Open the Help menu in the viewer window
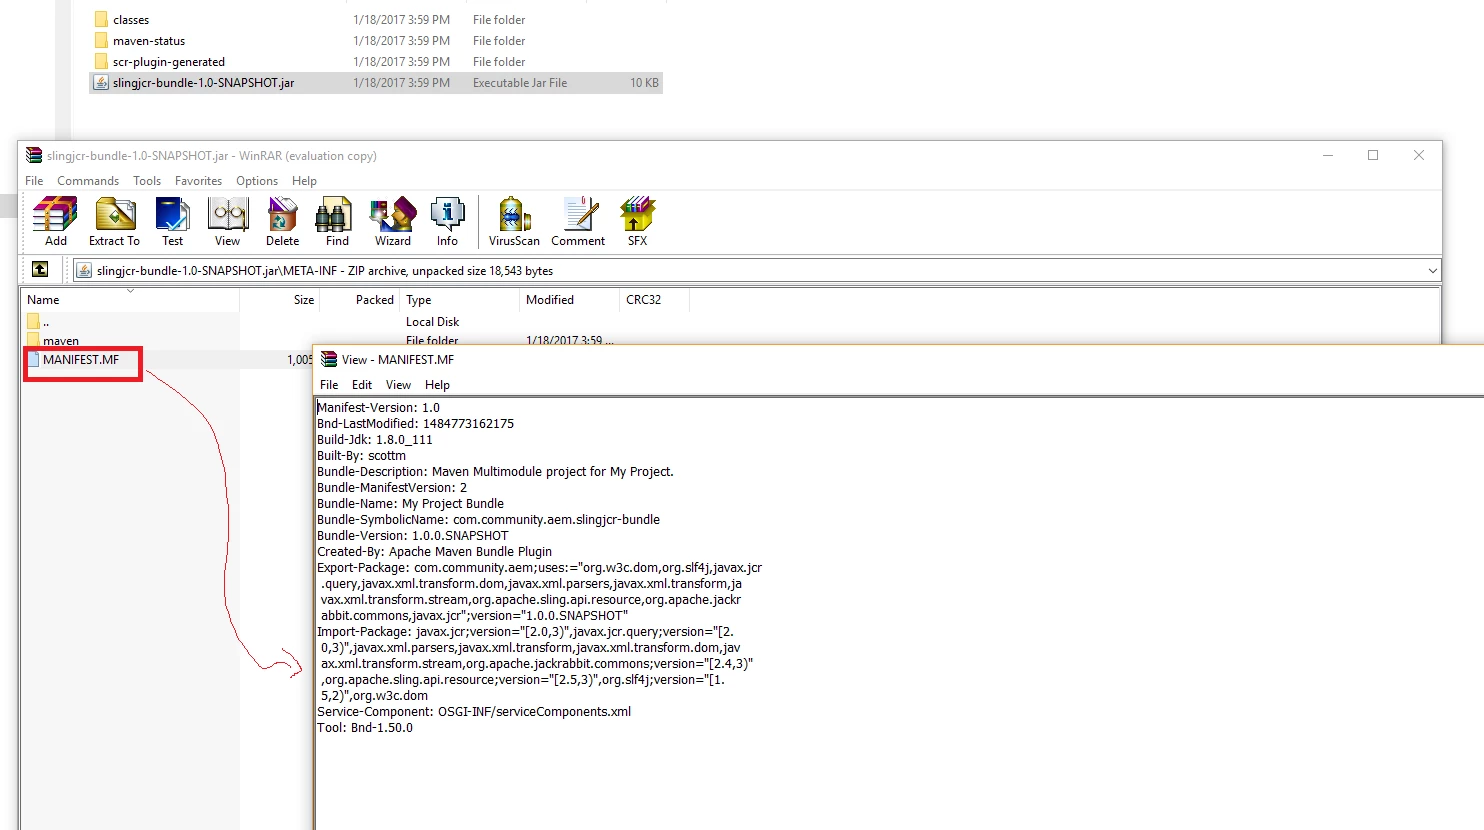Image resolution: width=1484 pixels, height=830 pixels. 437,385
